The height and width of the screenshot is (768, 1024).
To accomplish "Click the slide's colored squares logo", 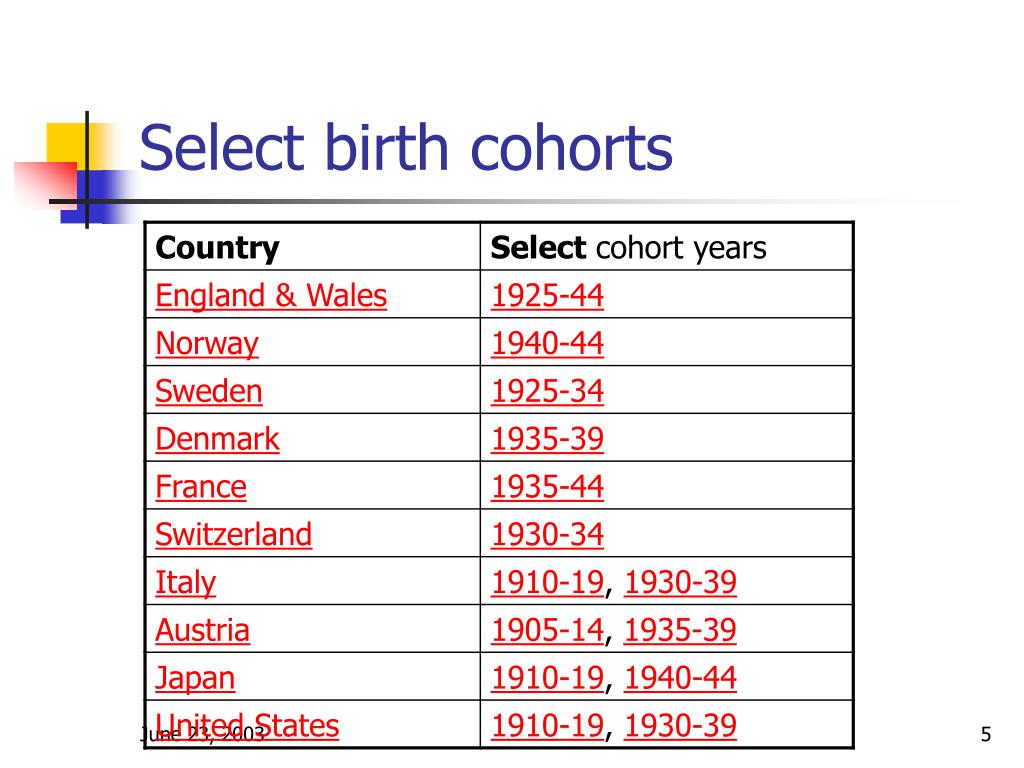I will 75,170.
